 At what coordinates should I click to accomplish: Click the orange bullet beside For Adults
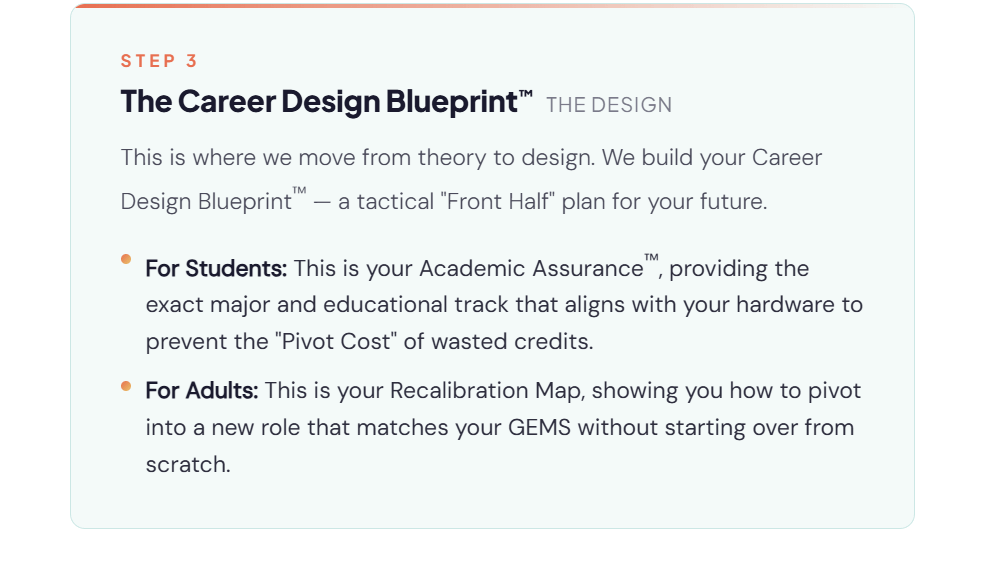(126, 385)
